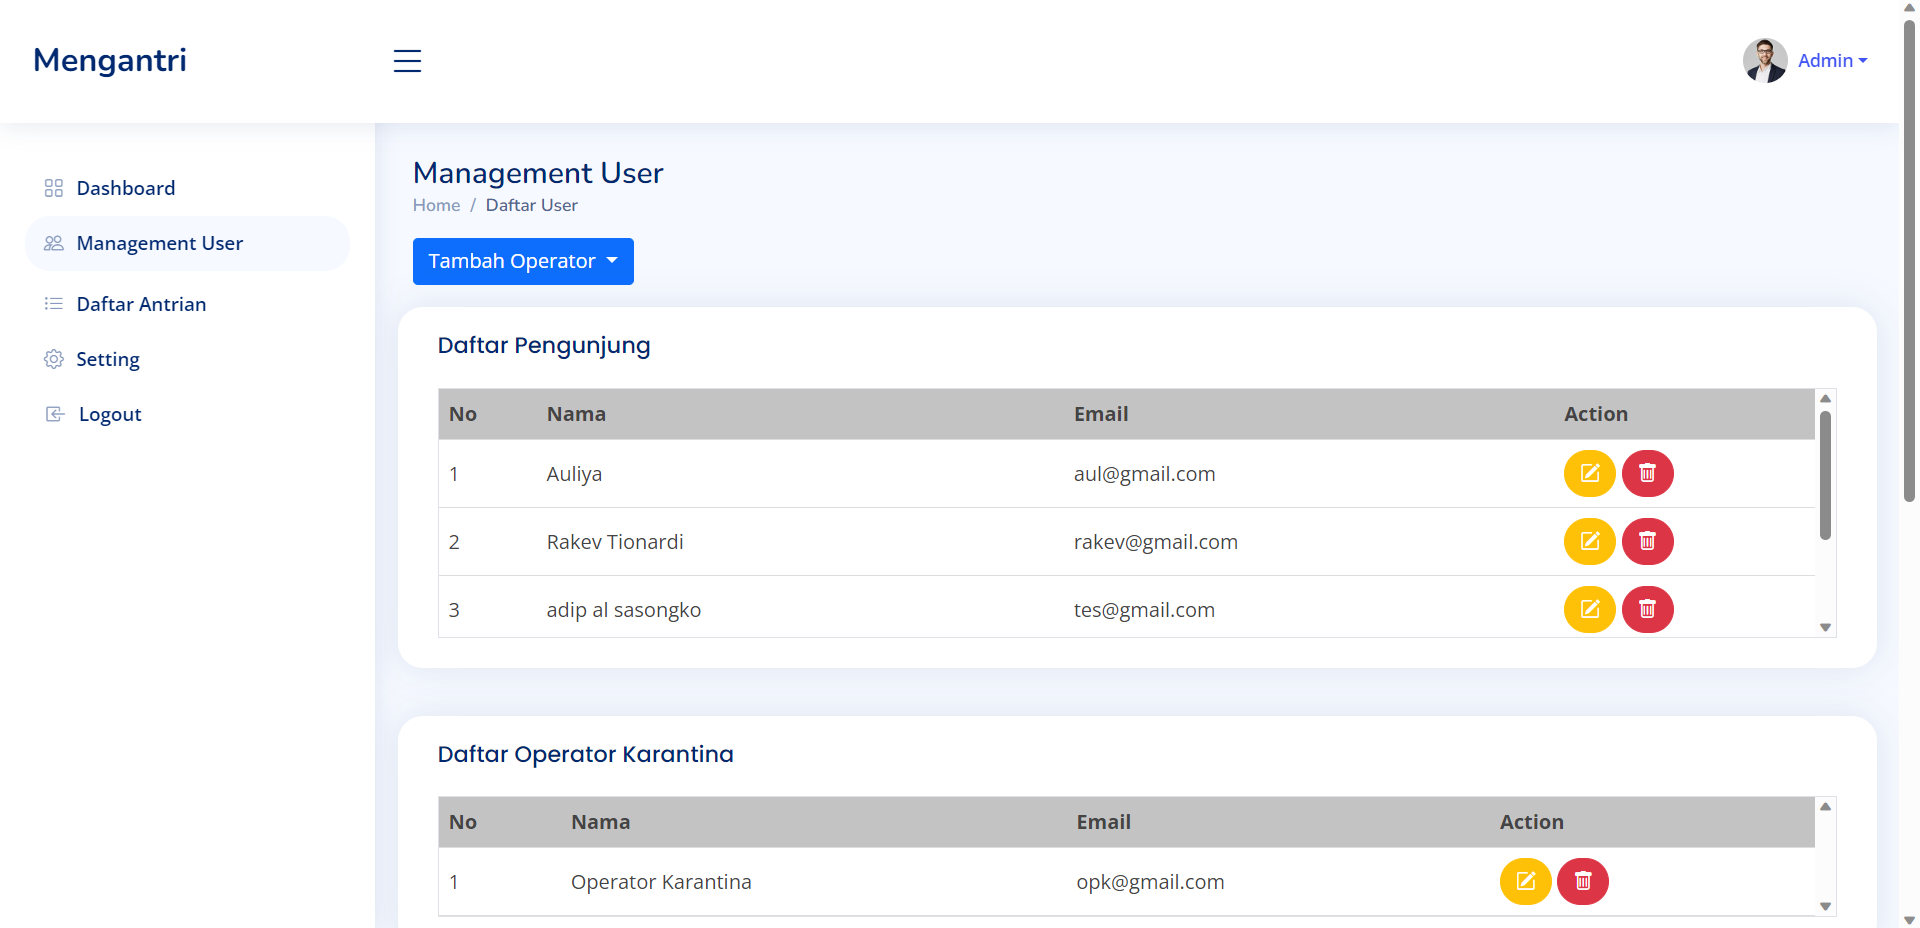Click the name Auliya in table
The image size is (1920, 928).
point(574,474)
